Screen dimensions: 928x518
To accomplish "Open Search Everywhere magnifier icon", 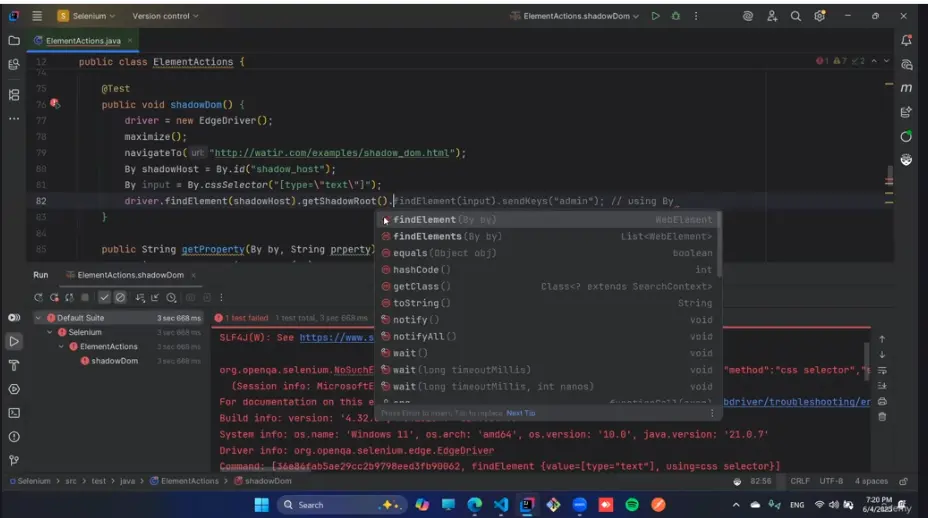I will (x=795, y=17).
